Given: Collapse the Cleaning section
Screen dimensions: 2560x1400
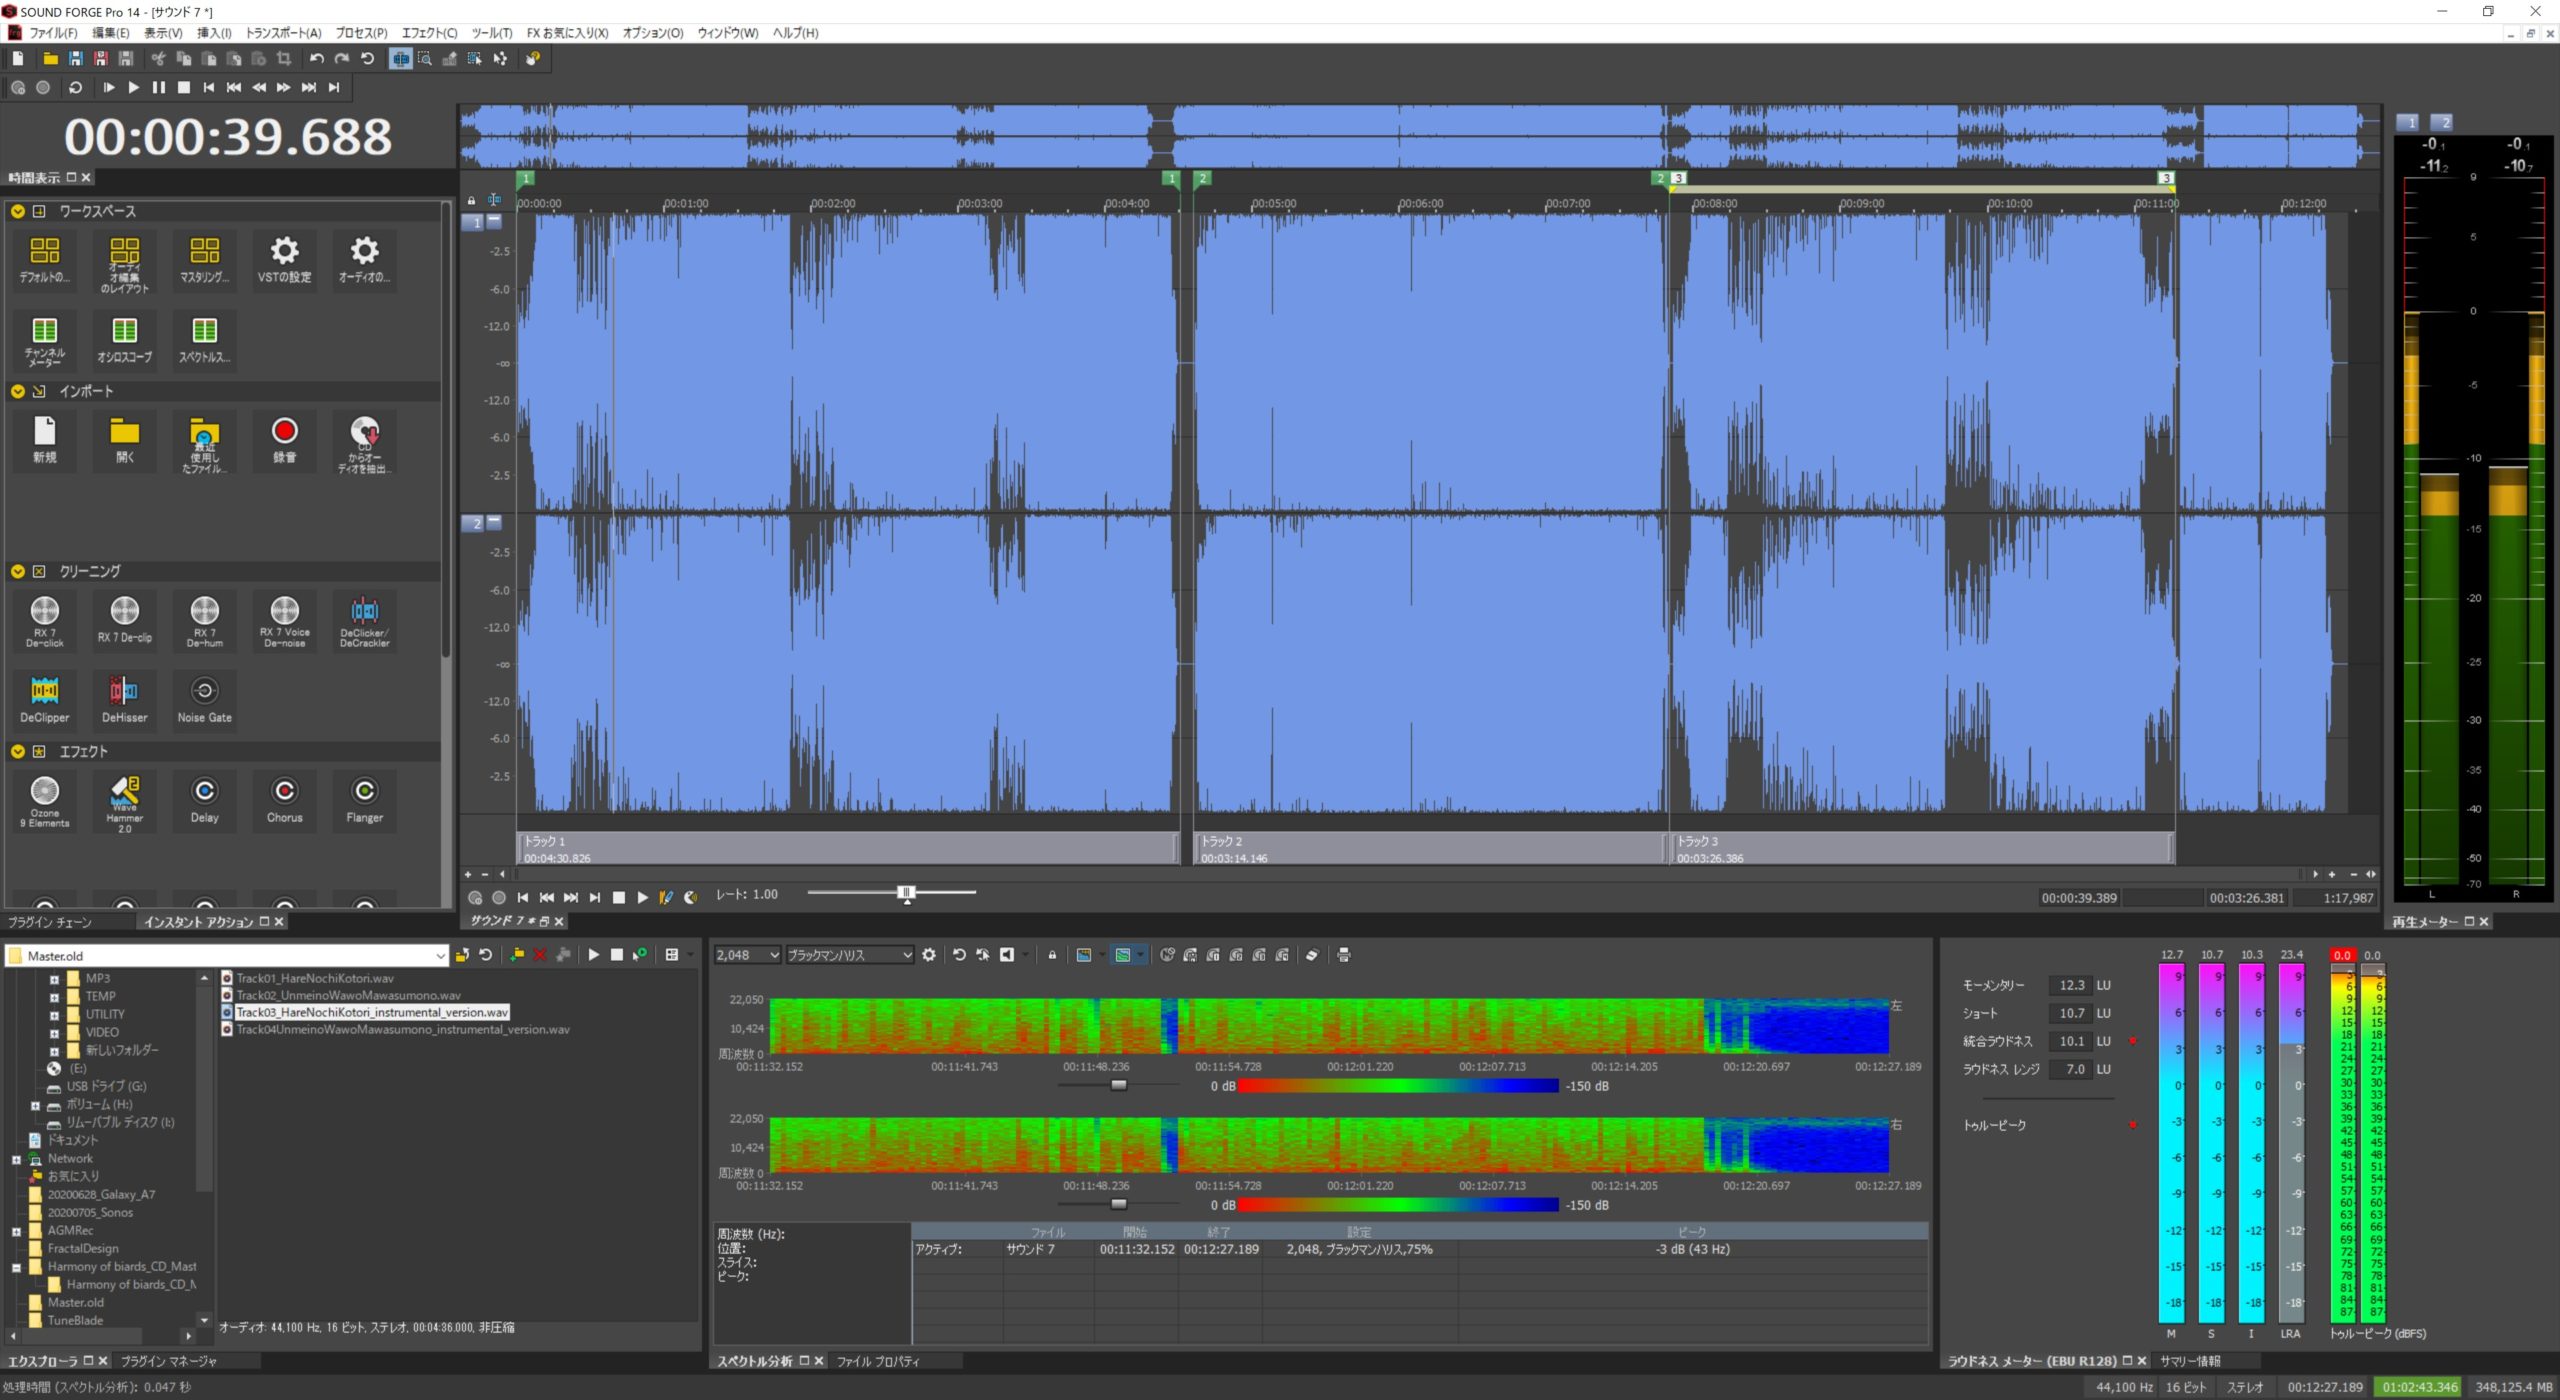Looking at the screenshot, I should 18,571.
